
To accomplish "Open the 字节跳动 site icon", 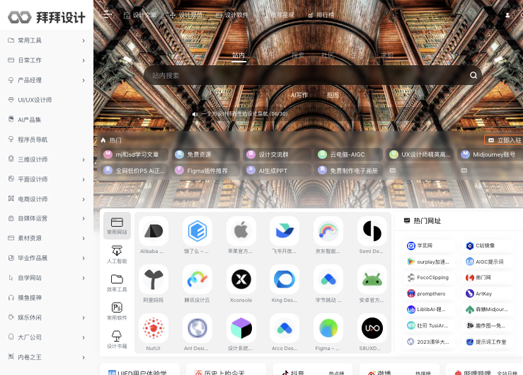I will tap(328, 279).
